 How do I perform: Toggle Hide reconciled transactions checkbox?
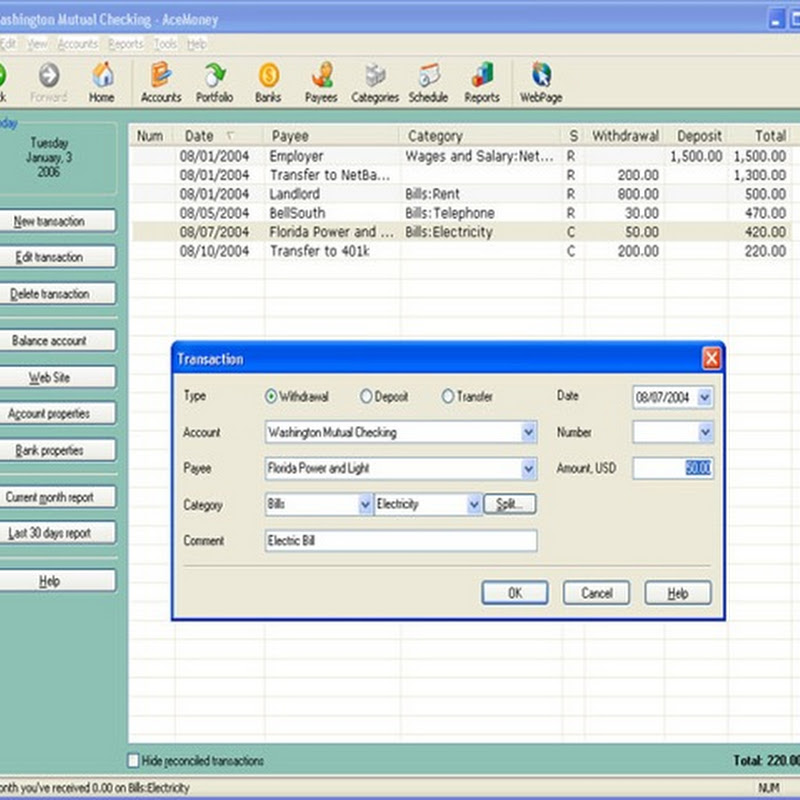point(133,761)
